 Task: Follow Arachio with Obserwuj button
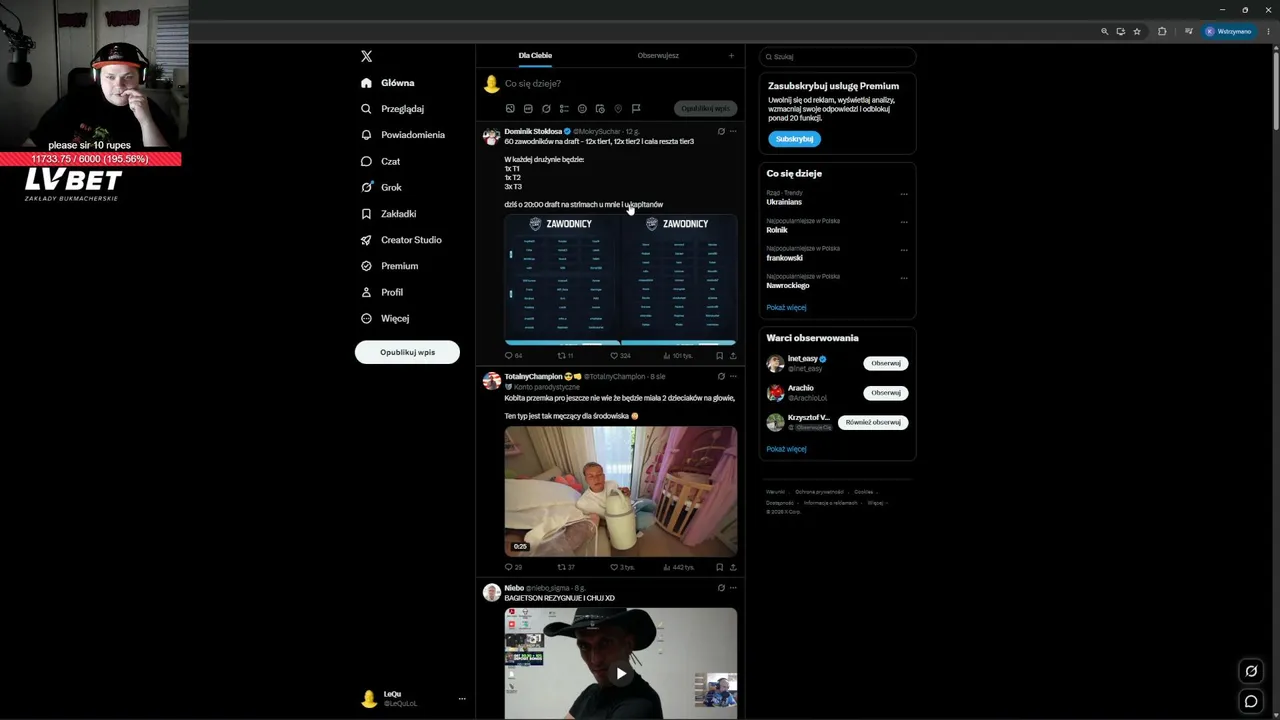(x=886, y=393)
